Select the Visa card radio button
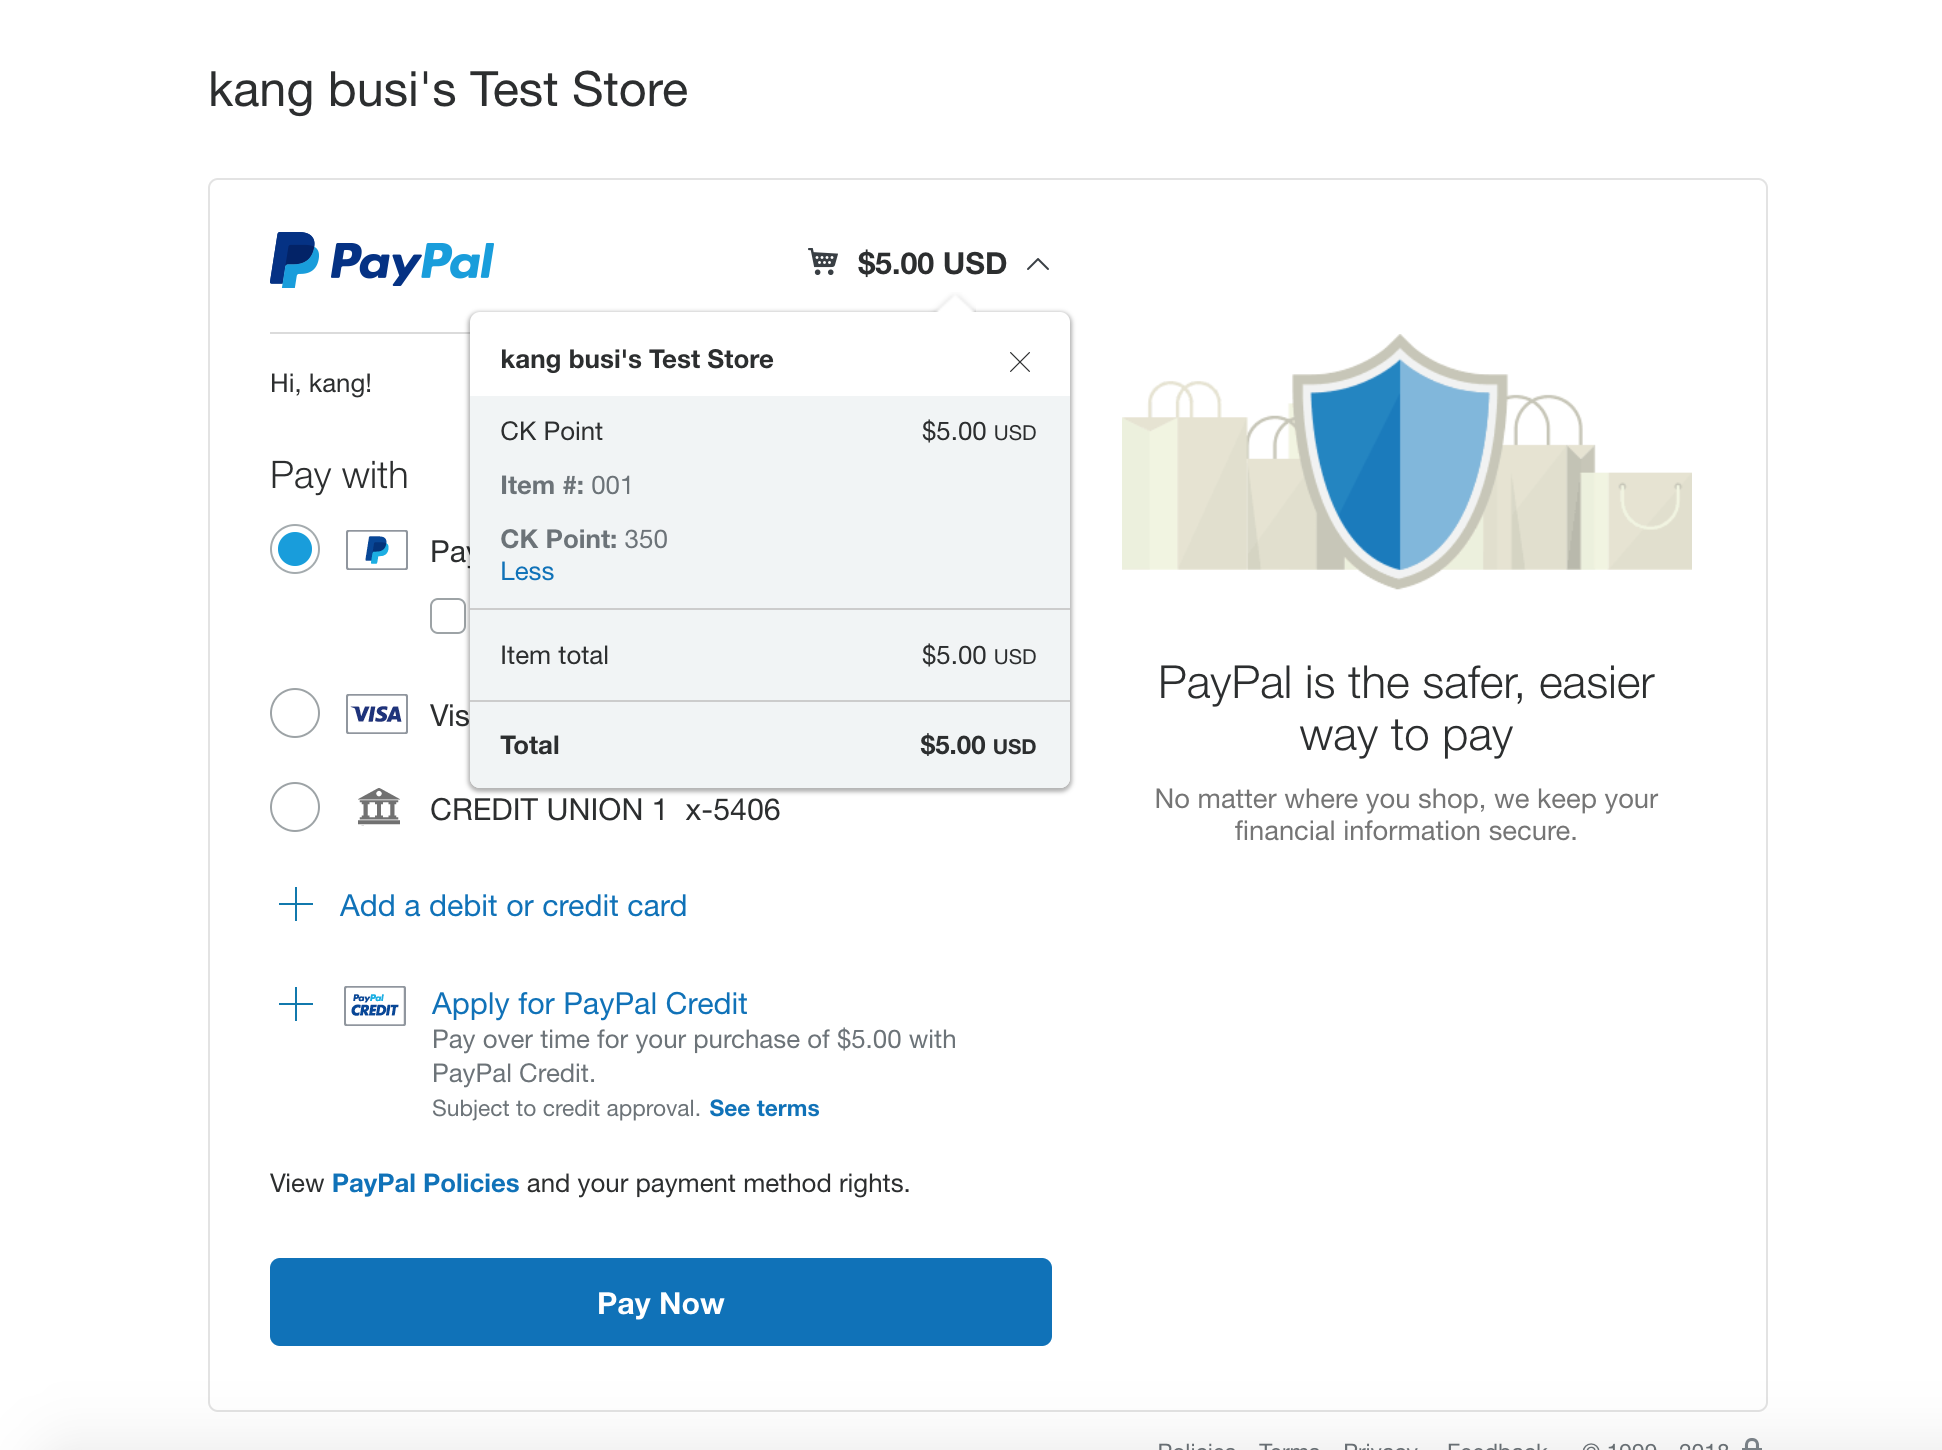This screenshot has height=1450, width=1942. pyautogui.click(x=295, y=713)
